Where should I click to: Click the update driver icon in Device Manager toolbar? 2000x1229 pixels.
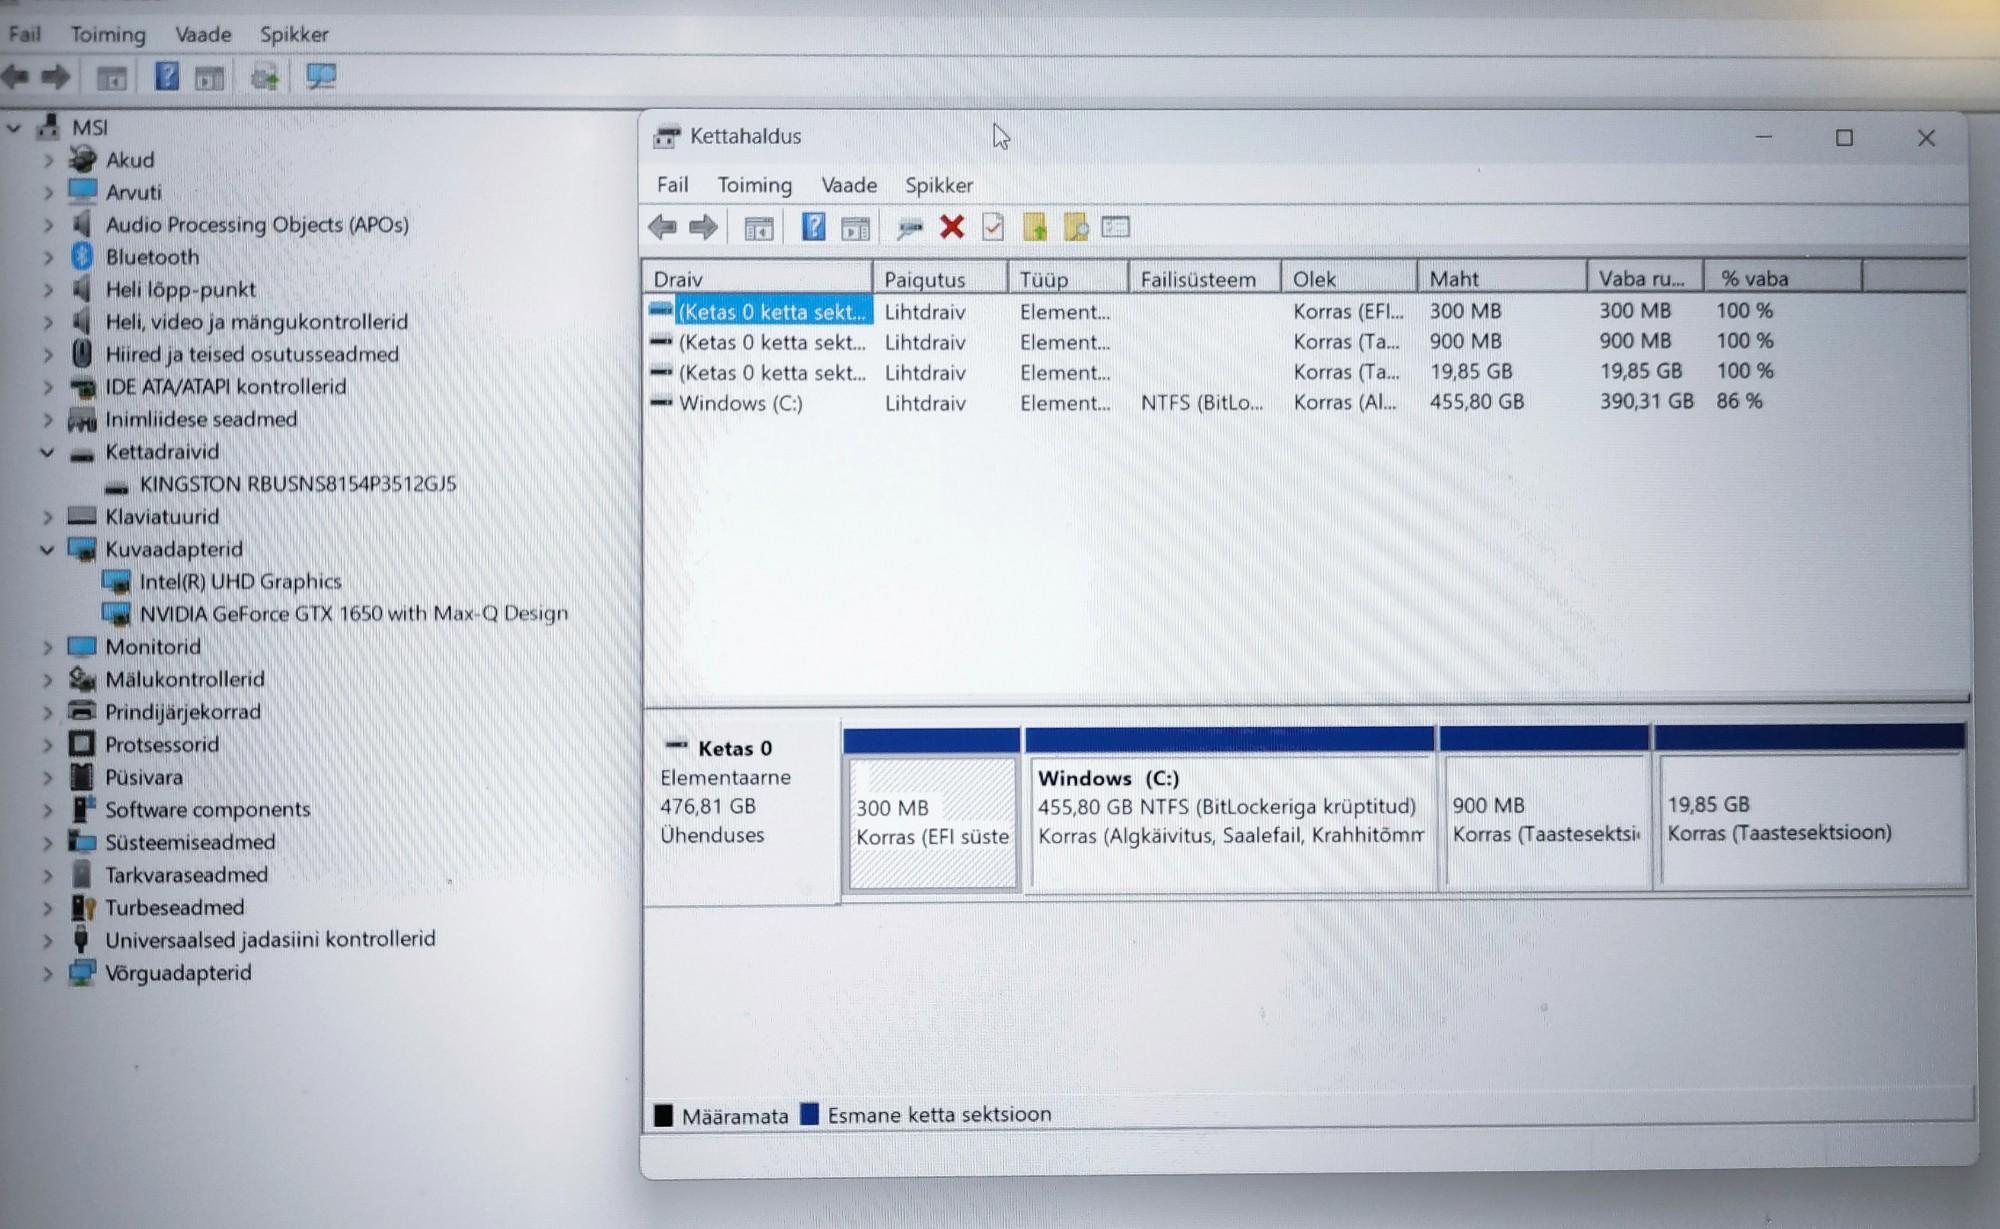(x=265, y=77)
